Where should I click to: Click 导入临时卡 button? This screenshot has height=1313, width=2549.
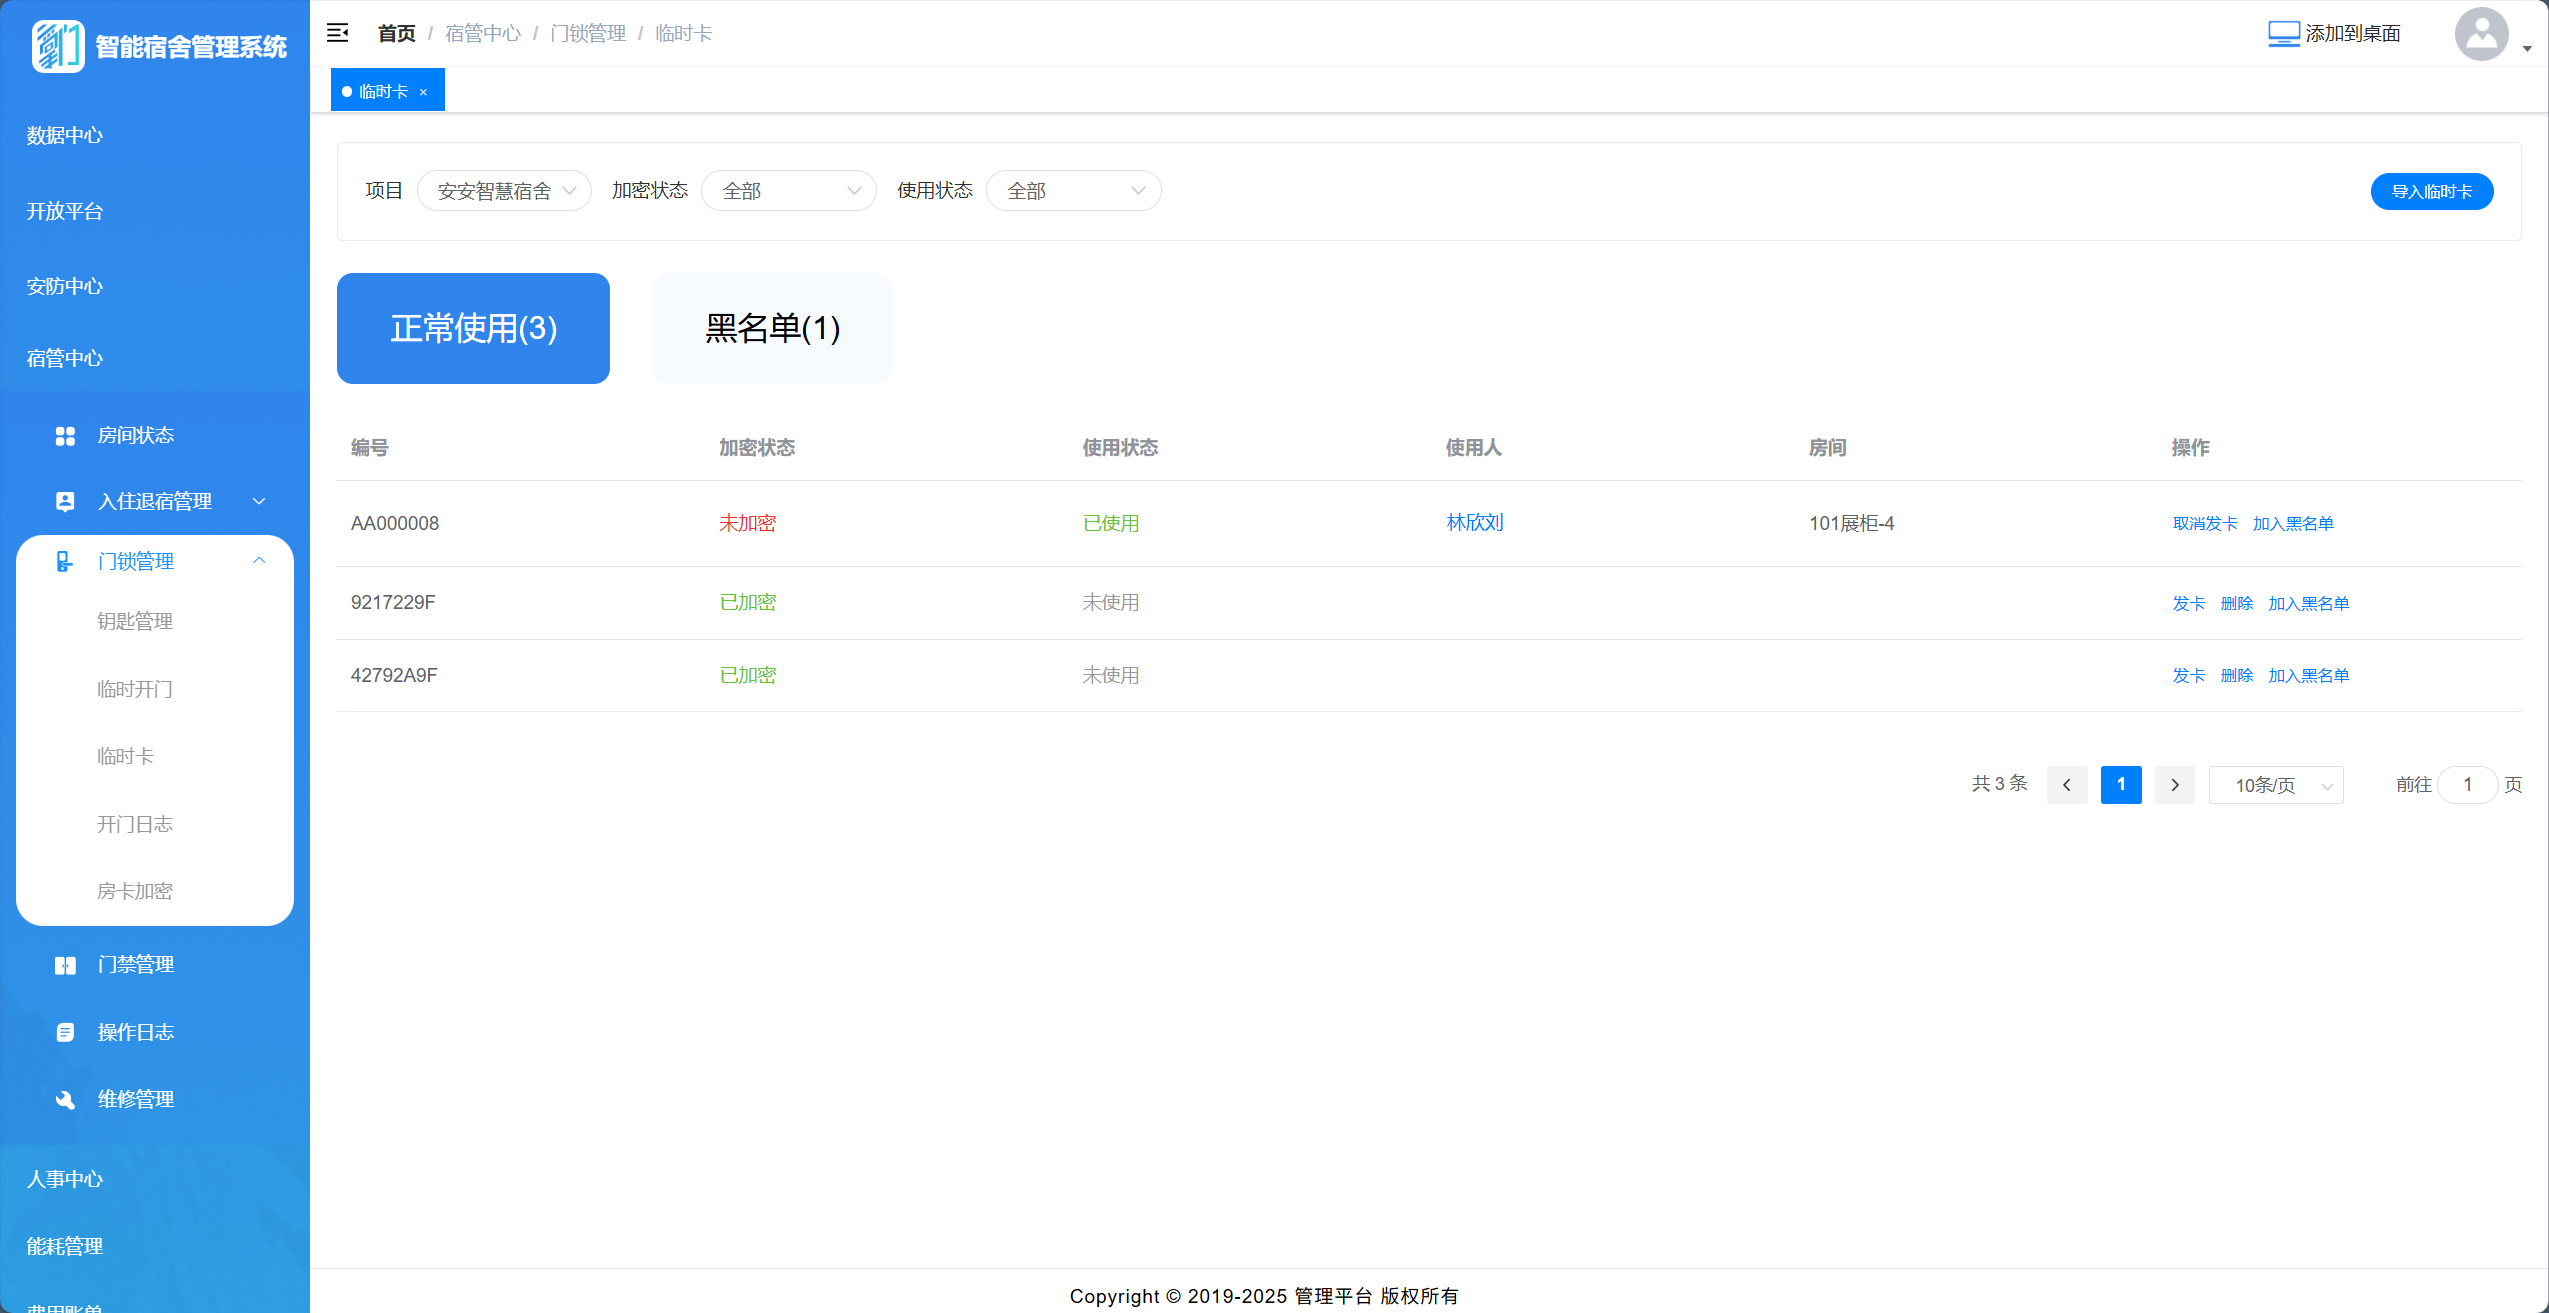(2432, 191)
